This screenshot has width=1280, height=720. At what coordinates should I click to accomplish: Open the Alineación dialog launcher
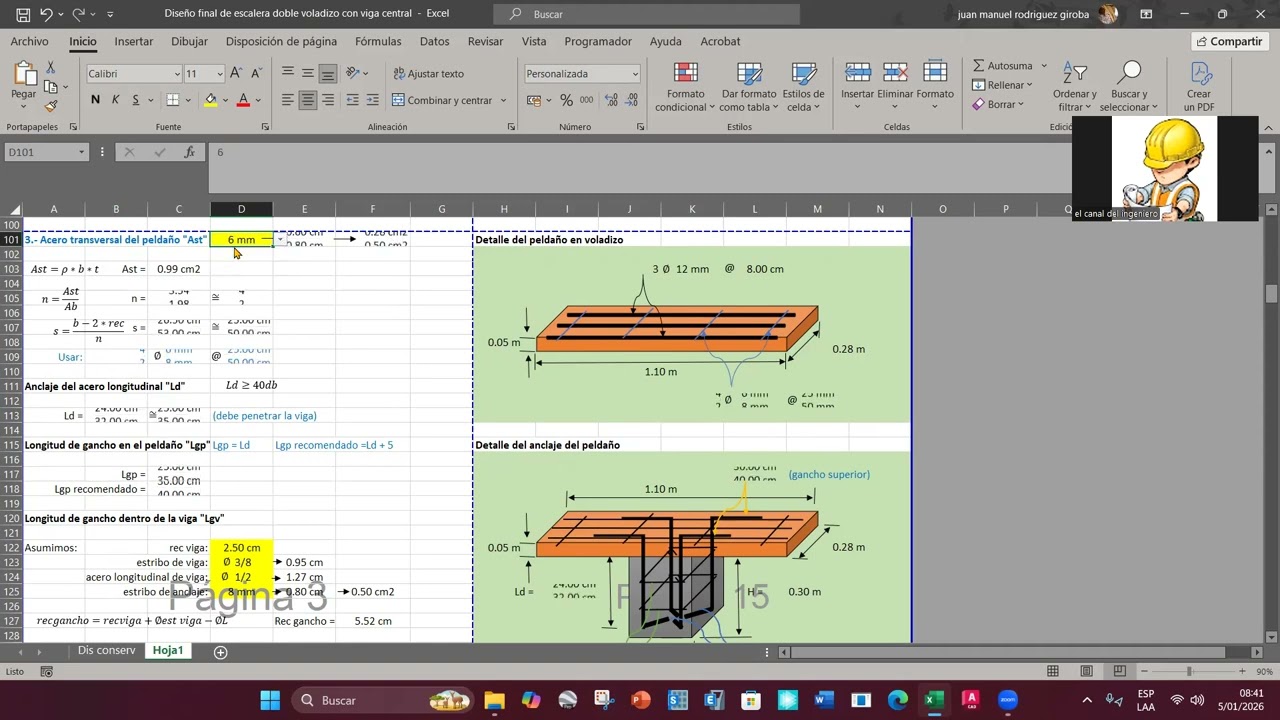511,127
